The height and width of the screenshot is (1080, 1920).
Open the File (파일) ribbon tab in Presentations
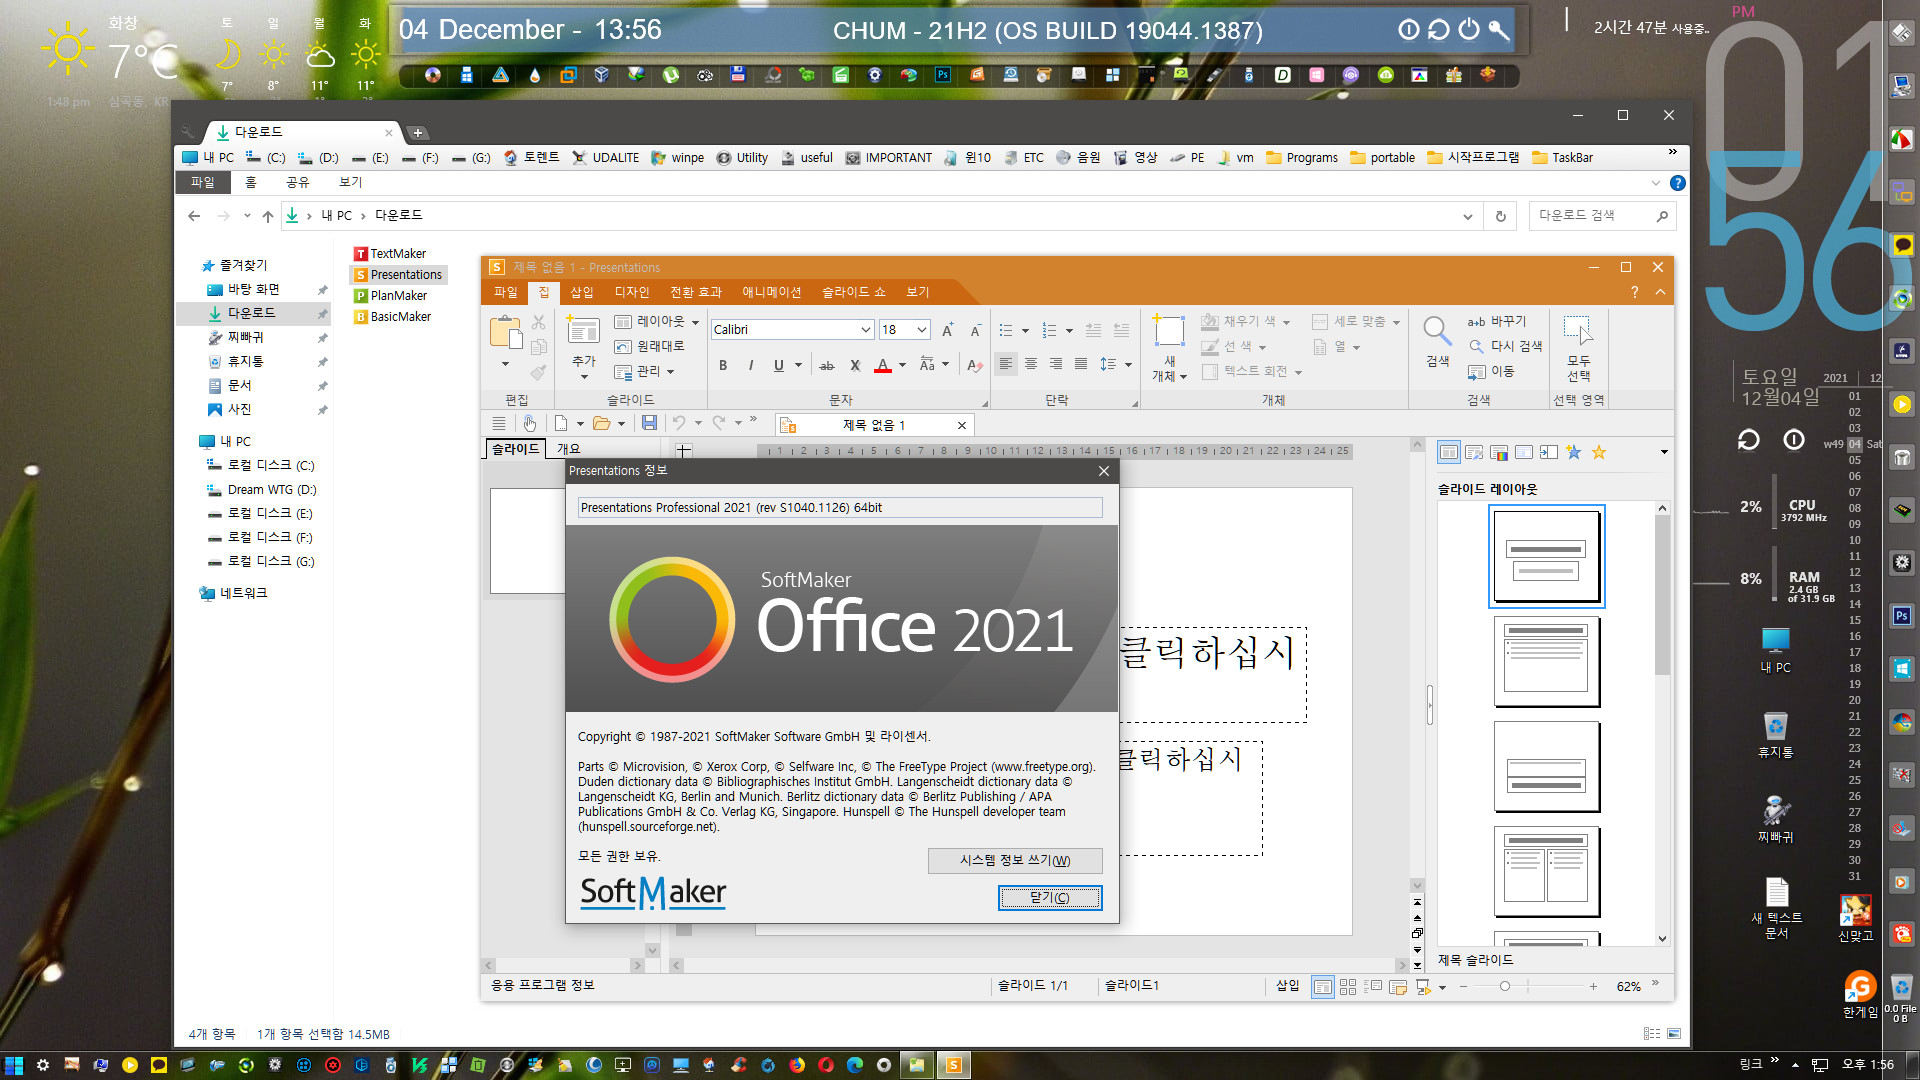click(x=506, y=292)
